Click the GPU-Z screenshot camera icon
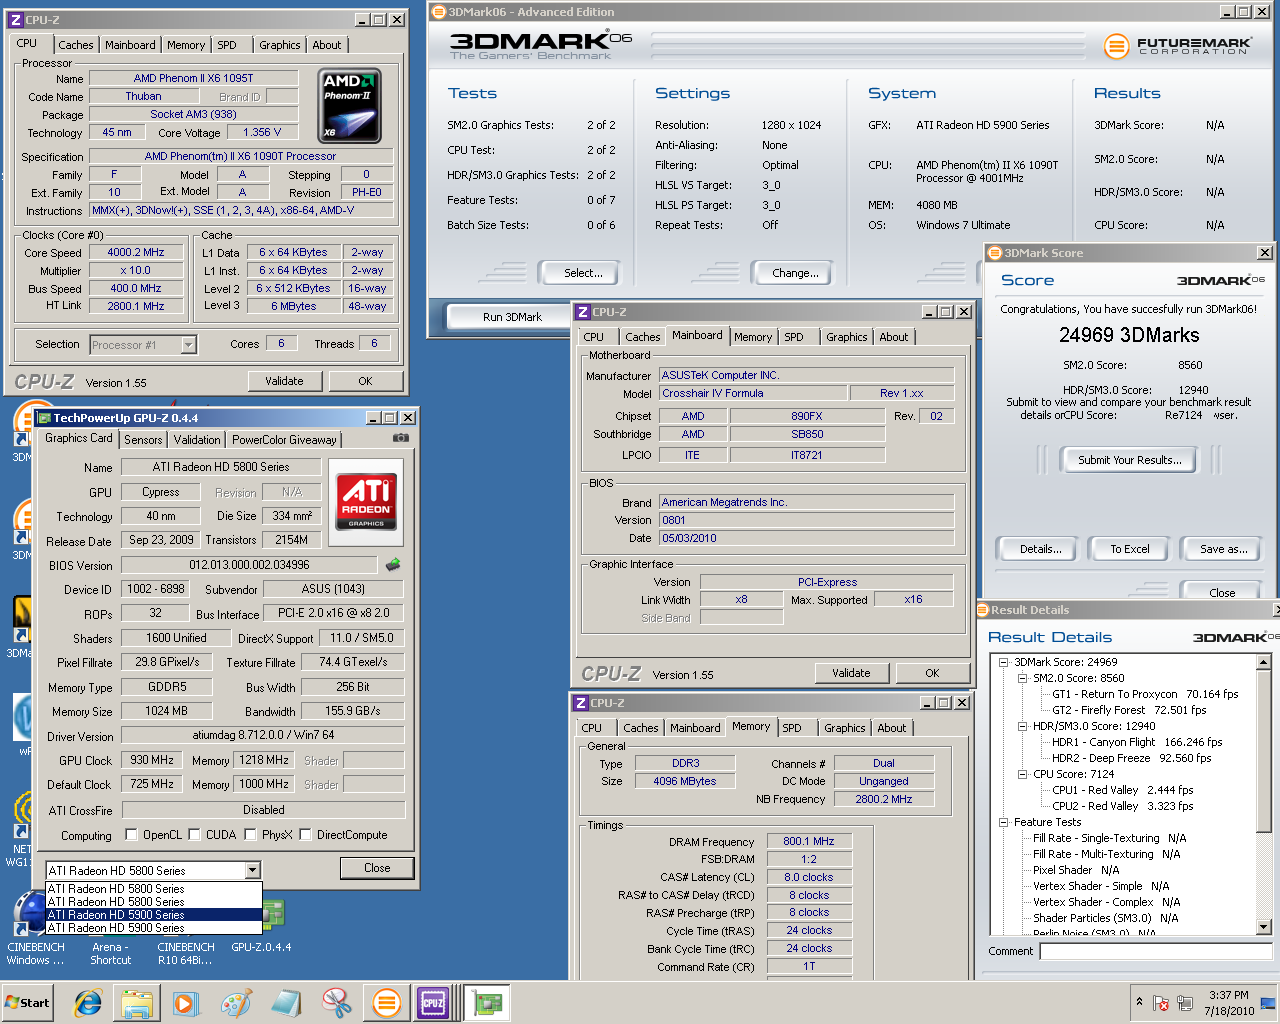 400,438
